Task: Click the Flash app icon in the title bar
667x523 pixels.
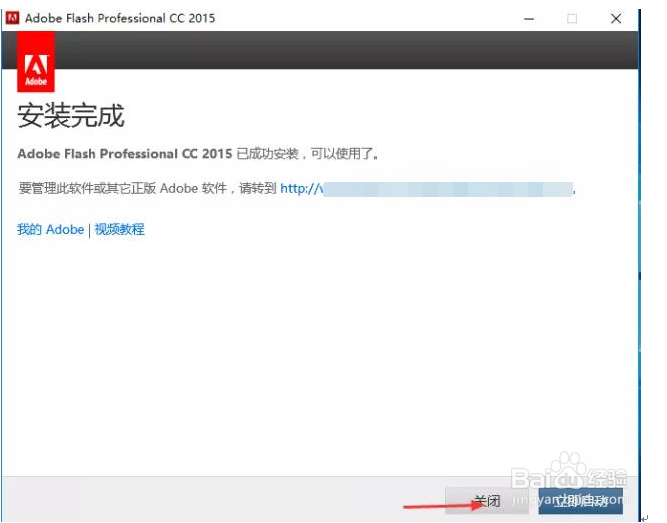Action: coord(13,18)
